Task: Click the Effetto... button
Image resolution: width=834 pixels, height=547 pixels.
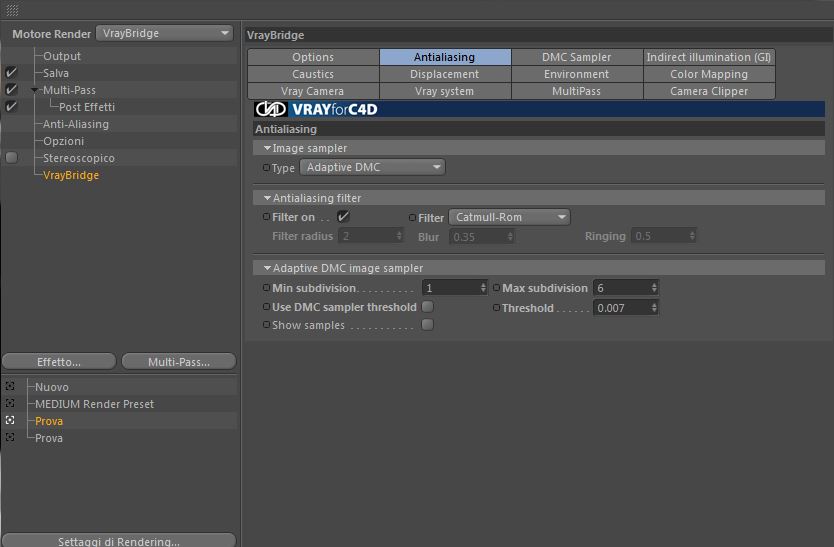Action: click(59, 362)
